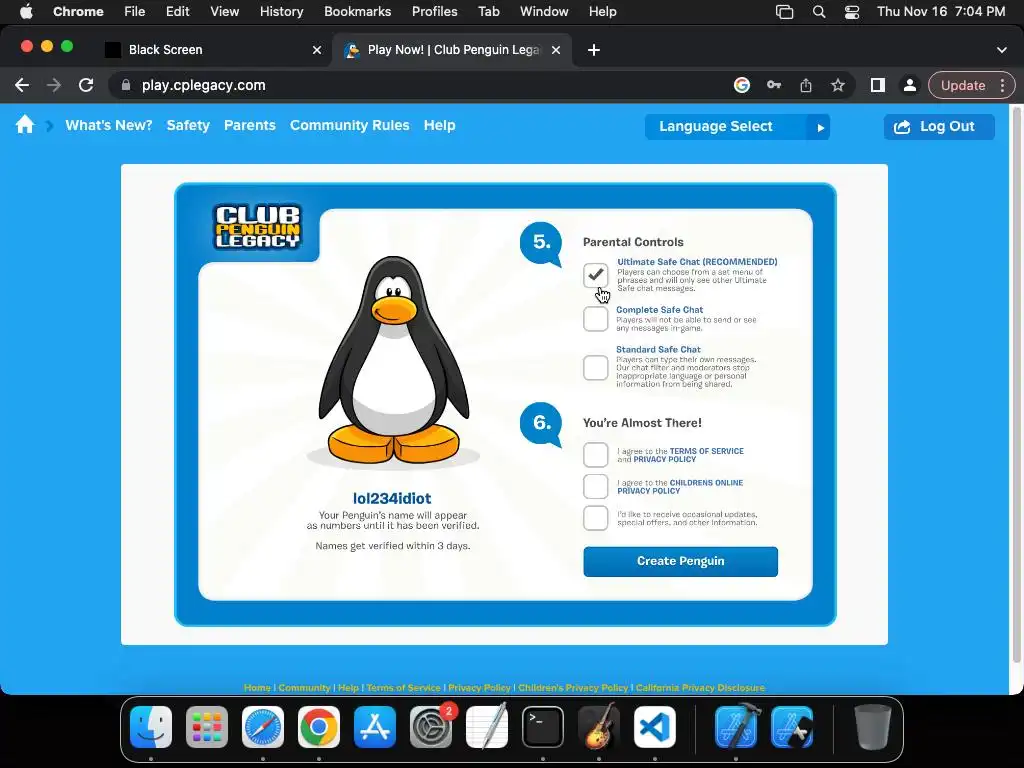
Task: Open the Community Rules link
Action: 349,125
